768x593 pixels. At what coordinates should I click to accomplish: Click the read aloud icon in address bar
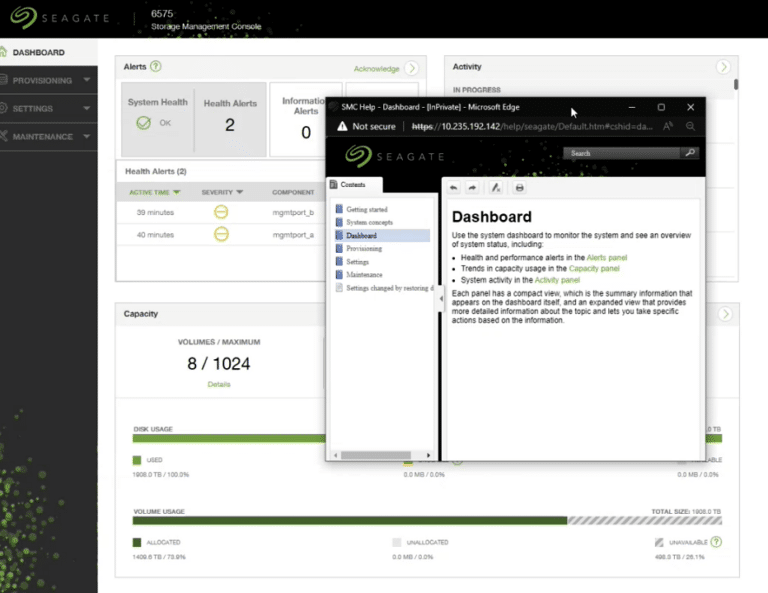668,126
